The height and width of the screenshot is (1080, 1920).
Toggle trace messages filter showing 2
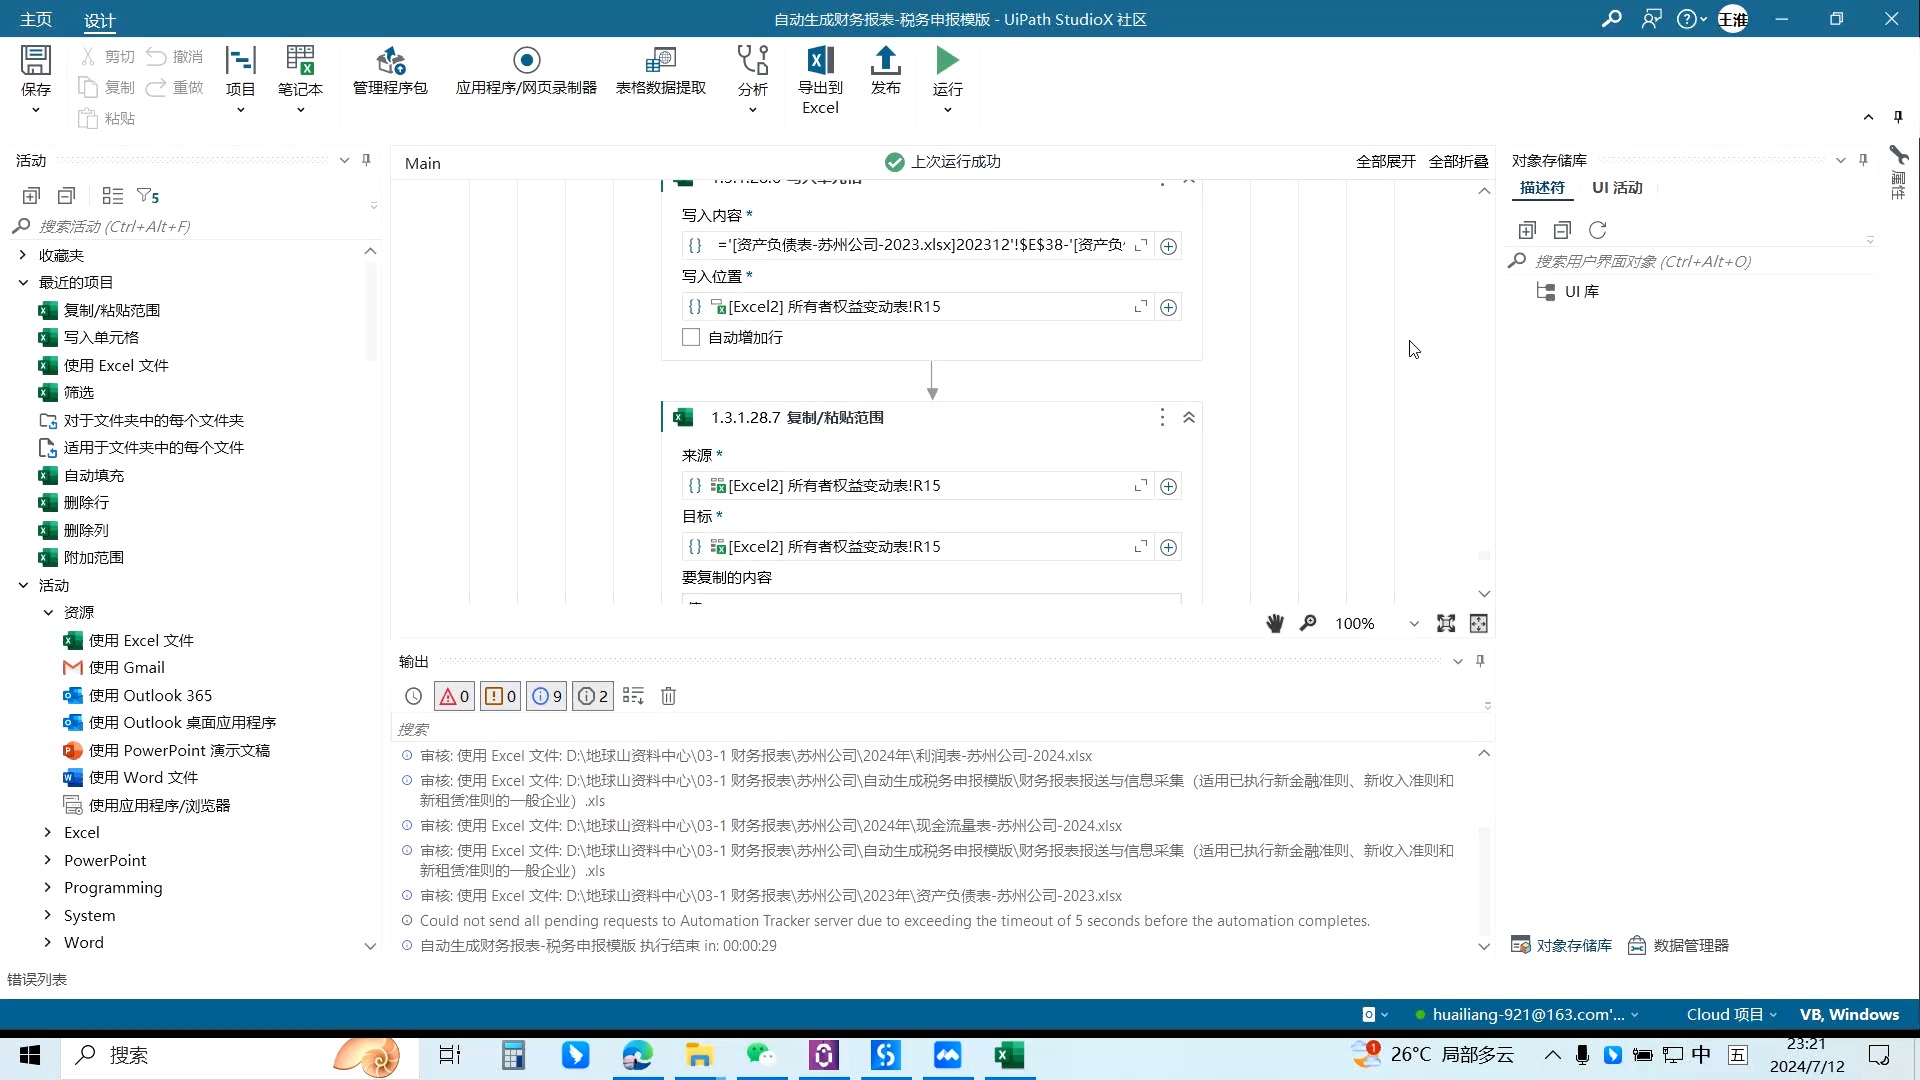[x=593, y=696]
